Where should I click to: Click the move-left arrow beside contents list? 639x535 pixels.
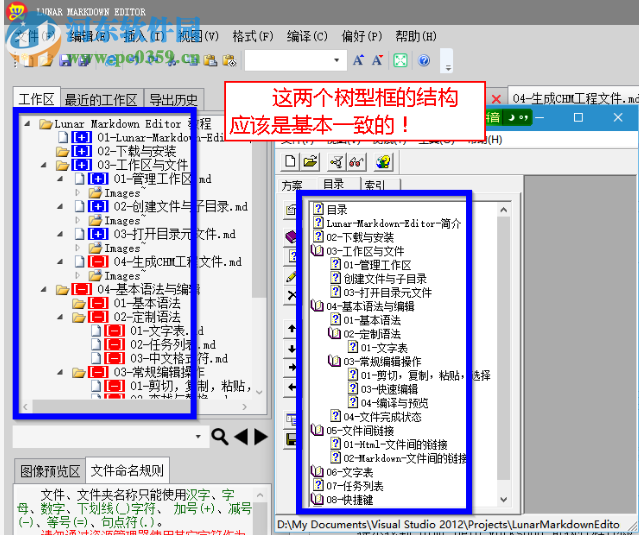point(291,387)
